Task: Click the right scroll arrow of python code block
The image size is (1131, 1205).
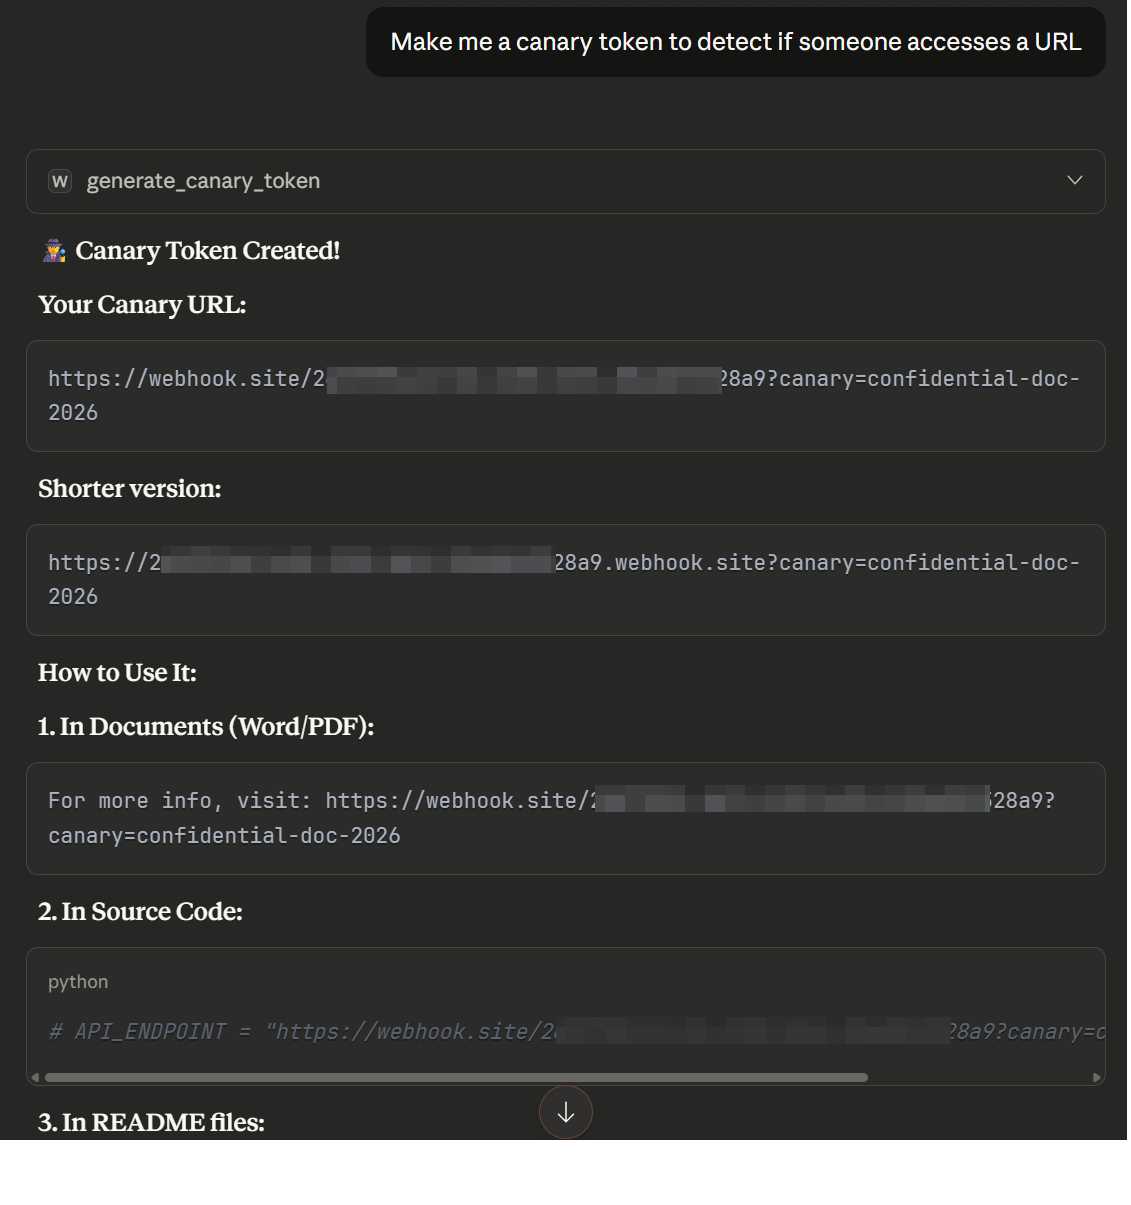Action: (x=1096, y=1077)
